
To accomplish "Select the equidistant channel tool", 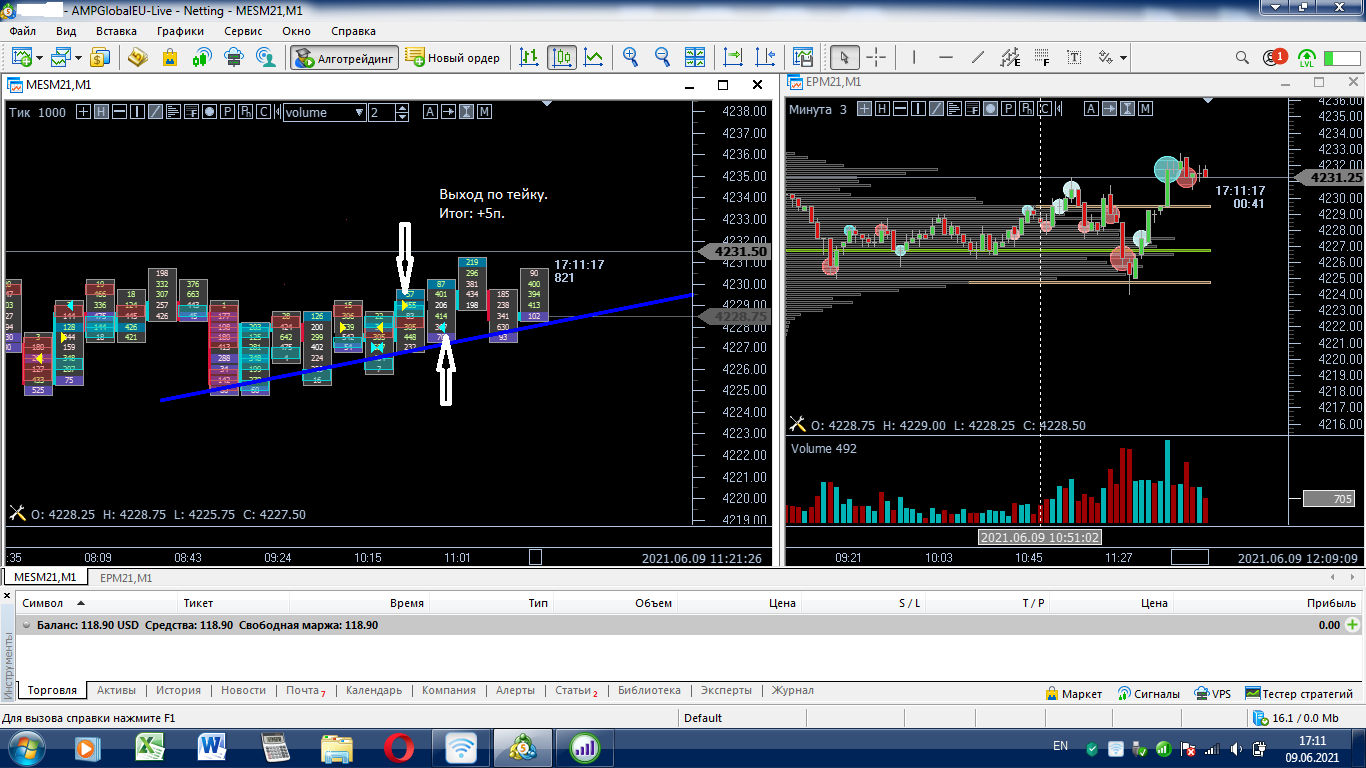I will (x=1010, y=57).
